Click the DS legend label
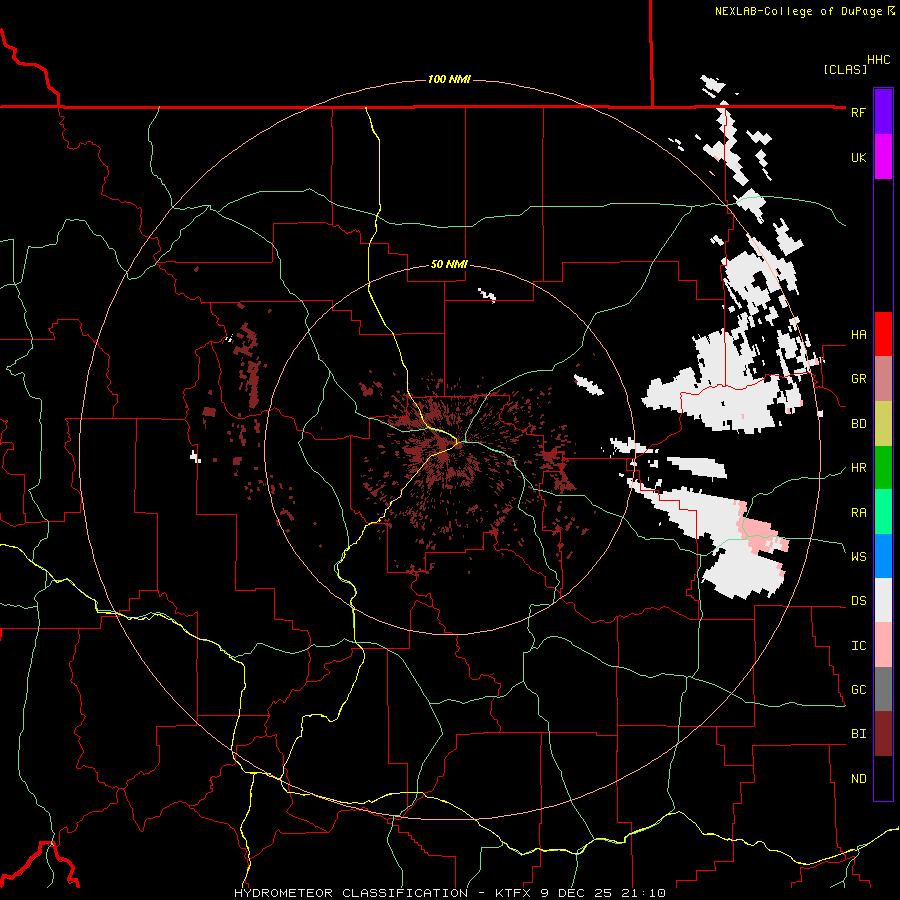 click(858, 601)
